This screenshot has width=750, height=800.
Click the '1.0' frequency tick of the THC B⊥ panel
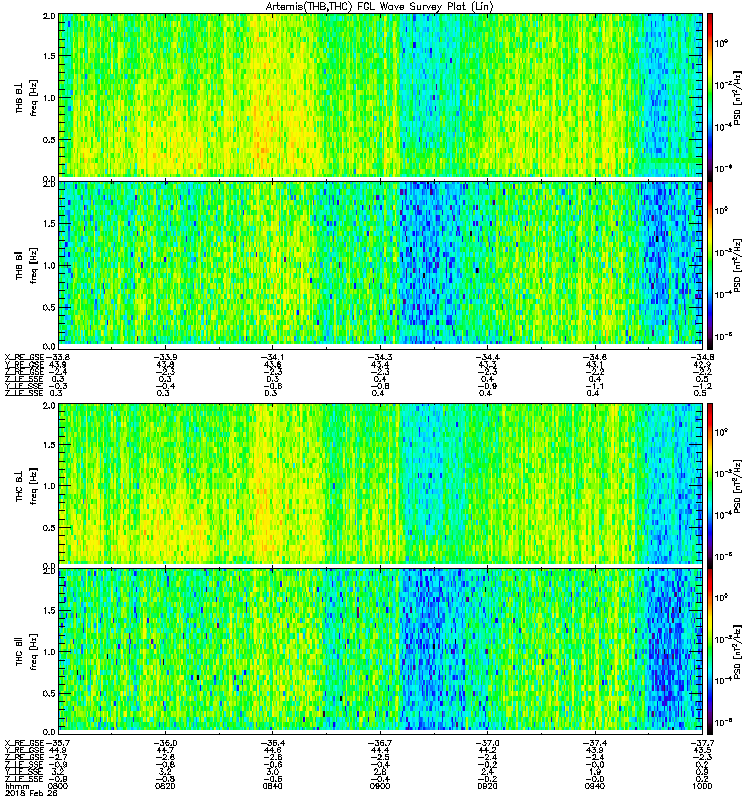49,486
